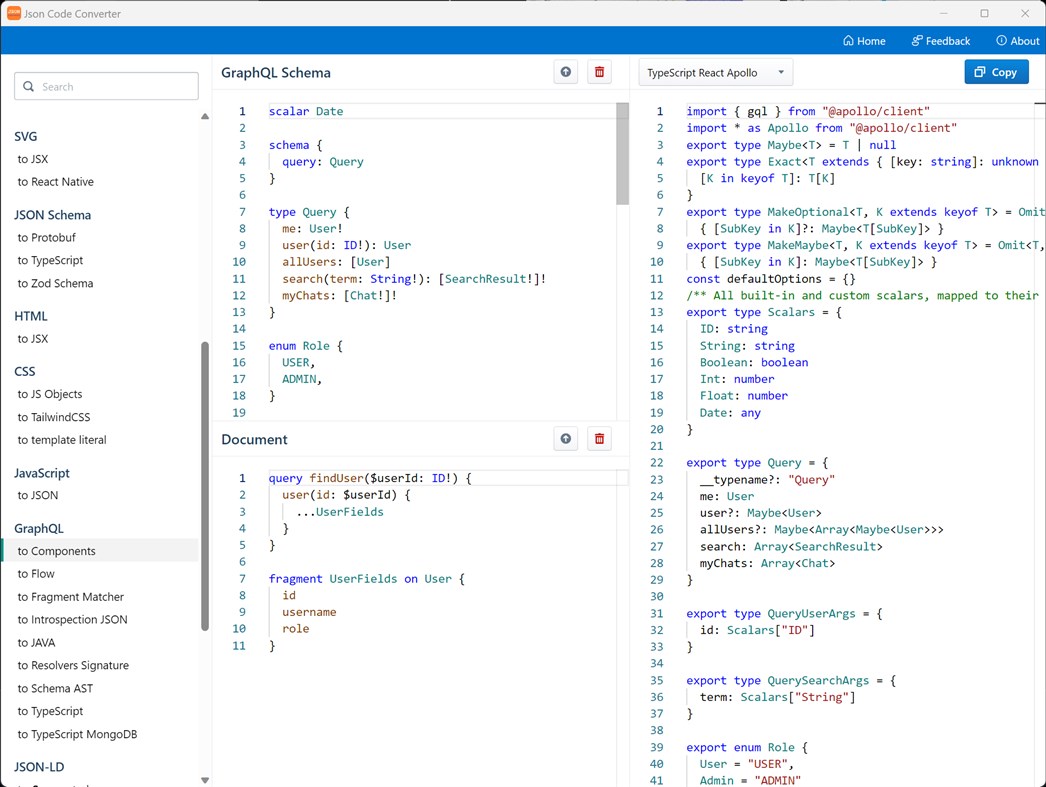Select CSS to TailwindCSS conversion
Viewport: 1046px width, 787px height.
tap(55, 417)
